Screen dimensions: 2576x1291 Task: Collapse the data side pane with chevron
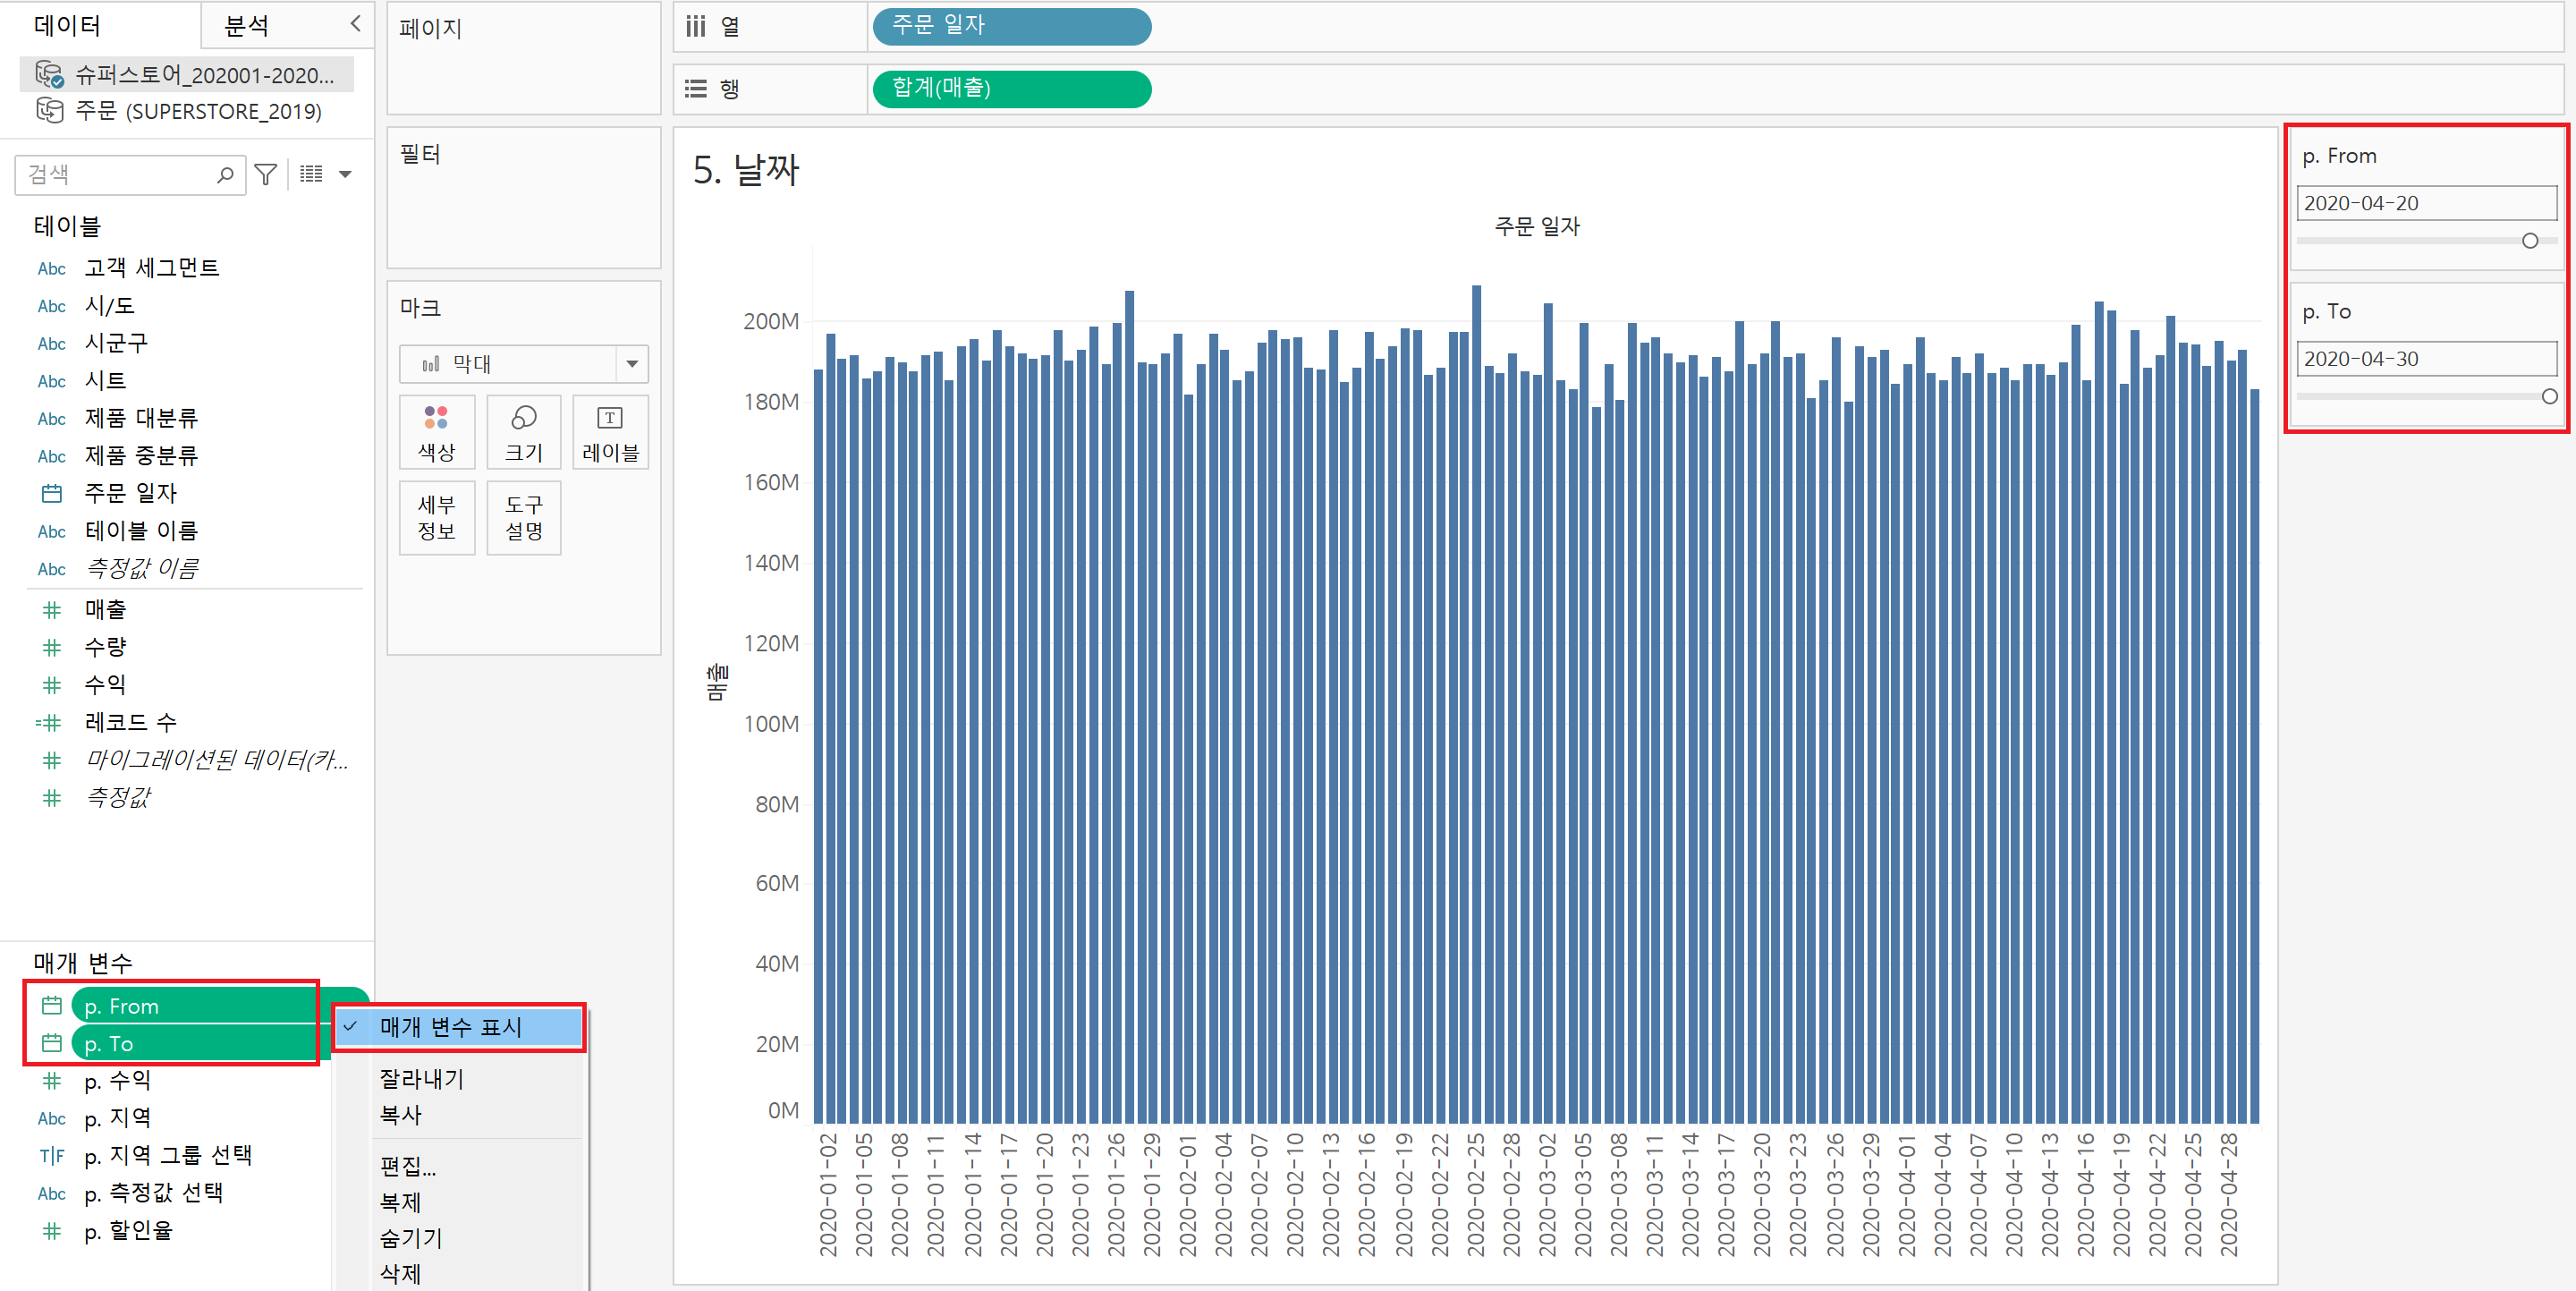355,24
